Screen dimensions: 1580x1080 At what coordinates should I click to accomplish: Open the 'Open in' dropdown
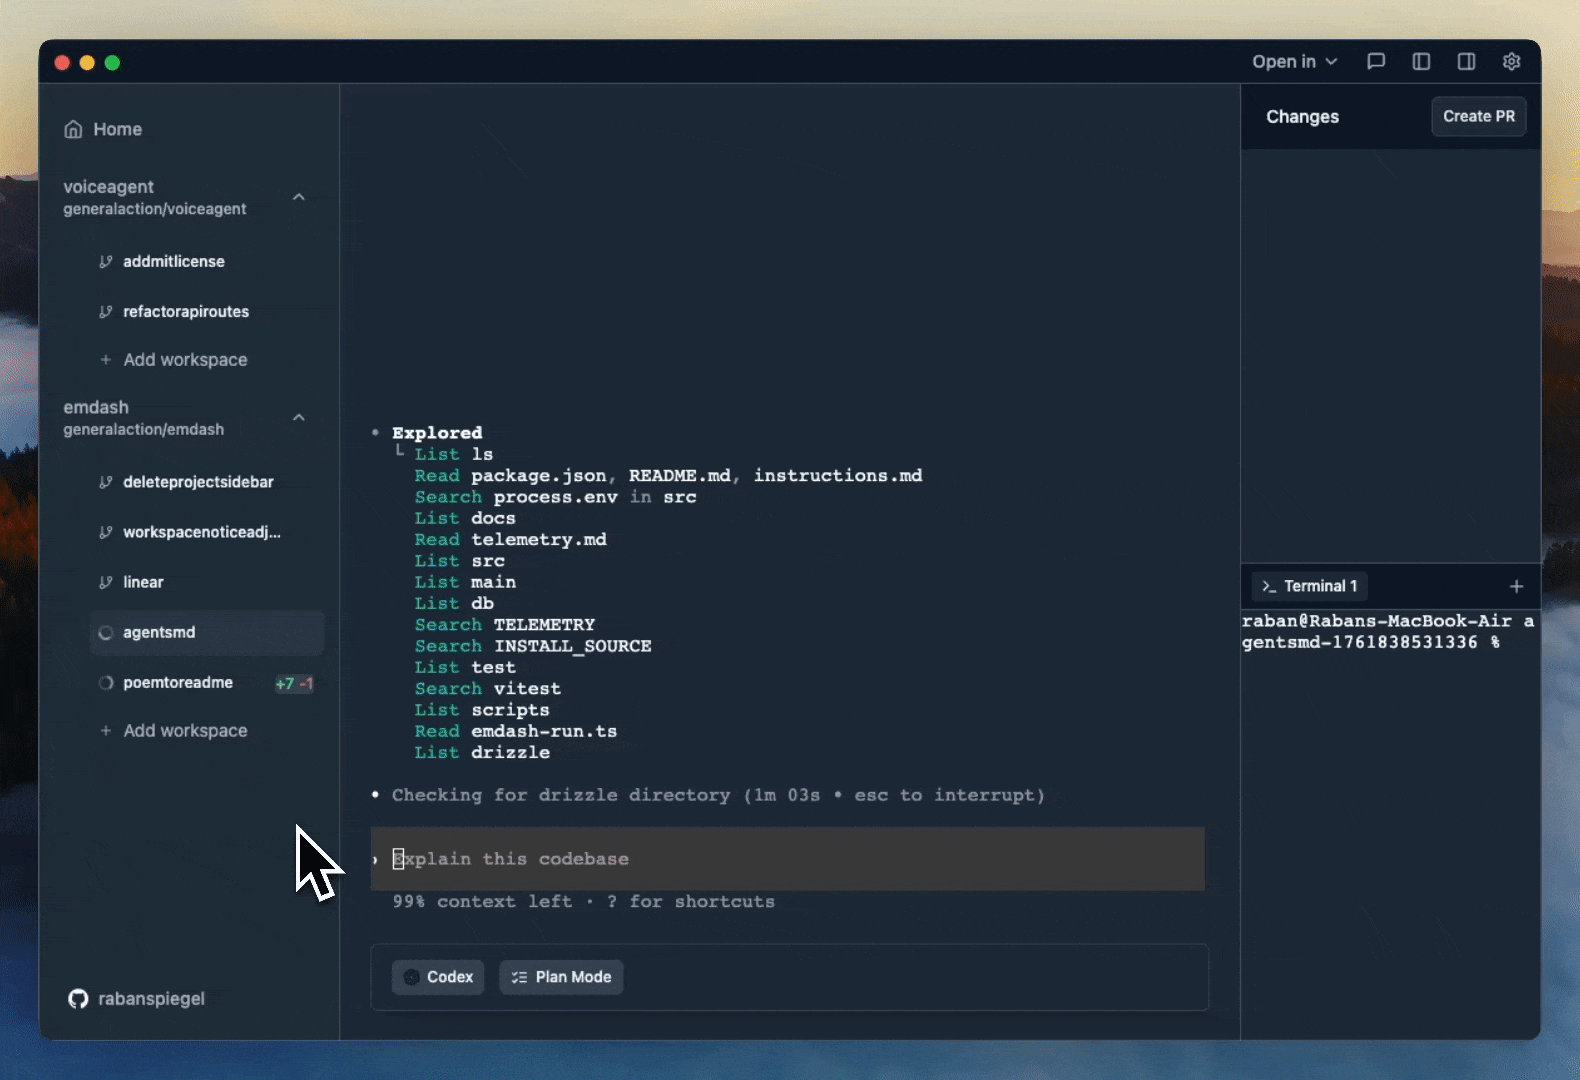tap(1294, 62)
